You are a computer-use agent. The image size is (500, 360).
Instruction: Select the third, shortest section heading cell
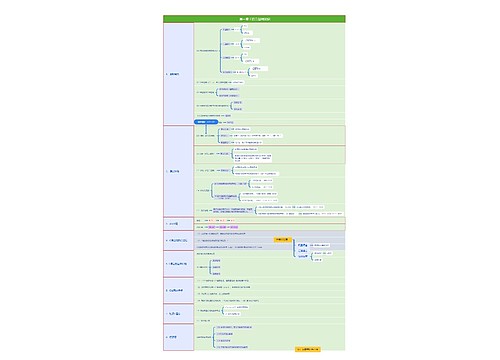178,224
